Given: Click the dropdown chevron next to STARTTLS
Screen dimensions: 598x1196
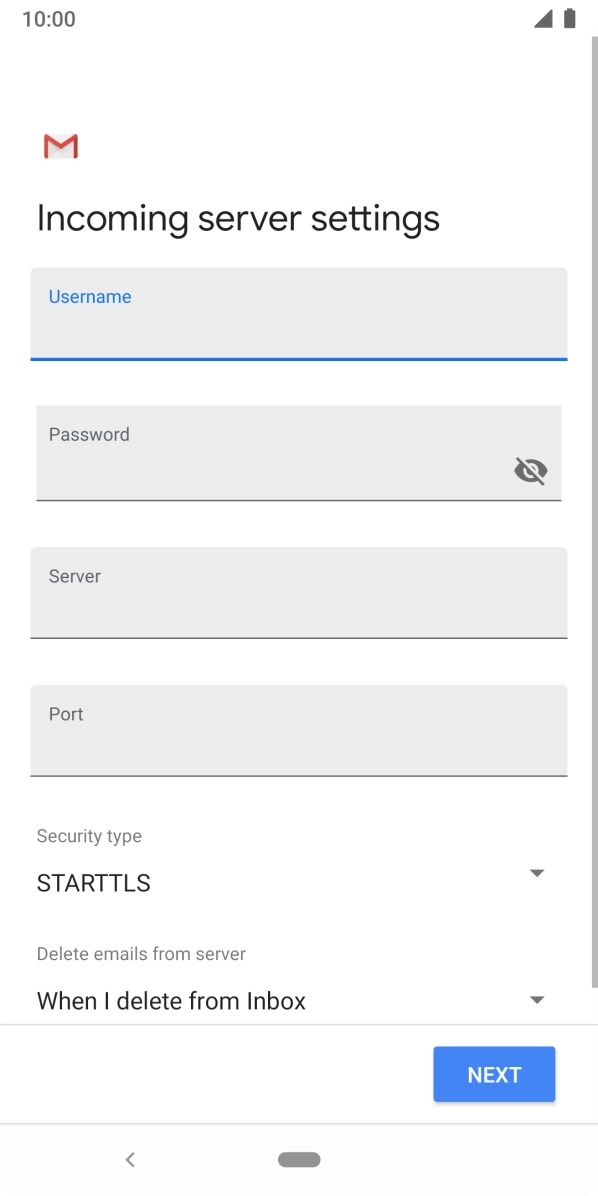Looking at the screenshot, I should pyautogui.click(x=537, y=873).
